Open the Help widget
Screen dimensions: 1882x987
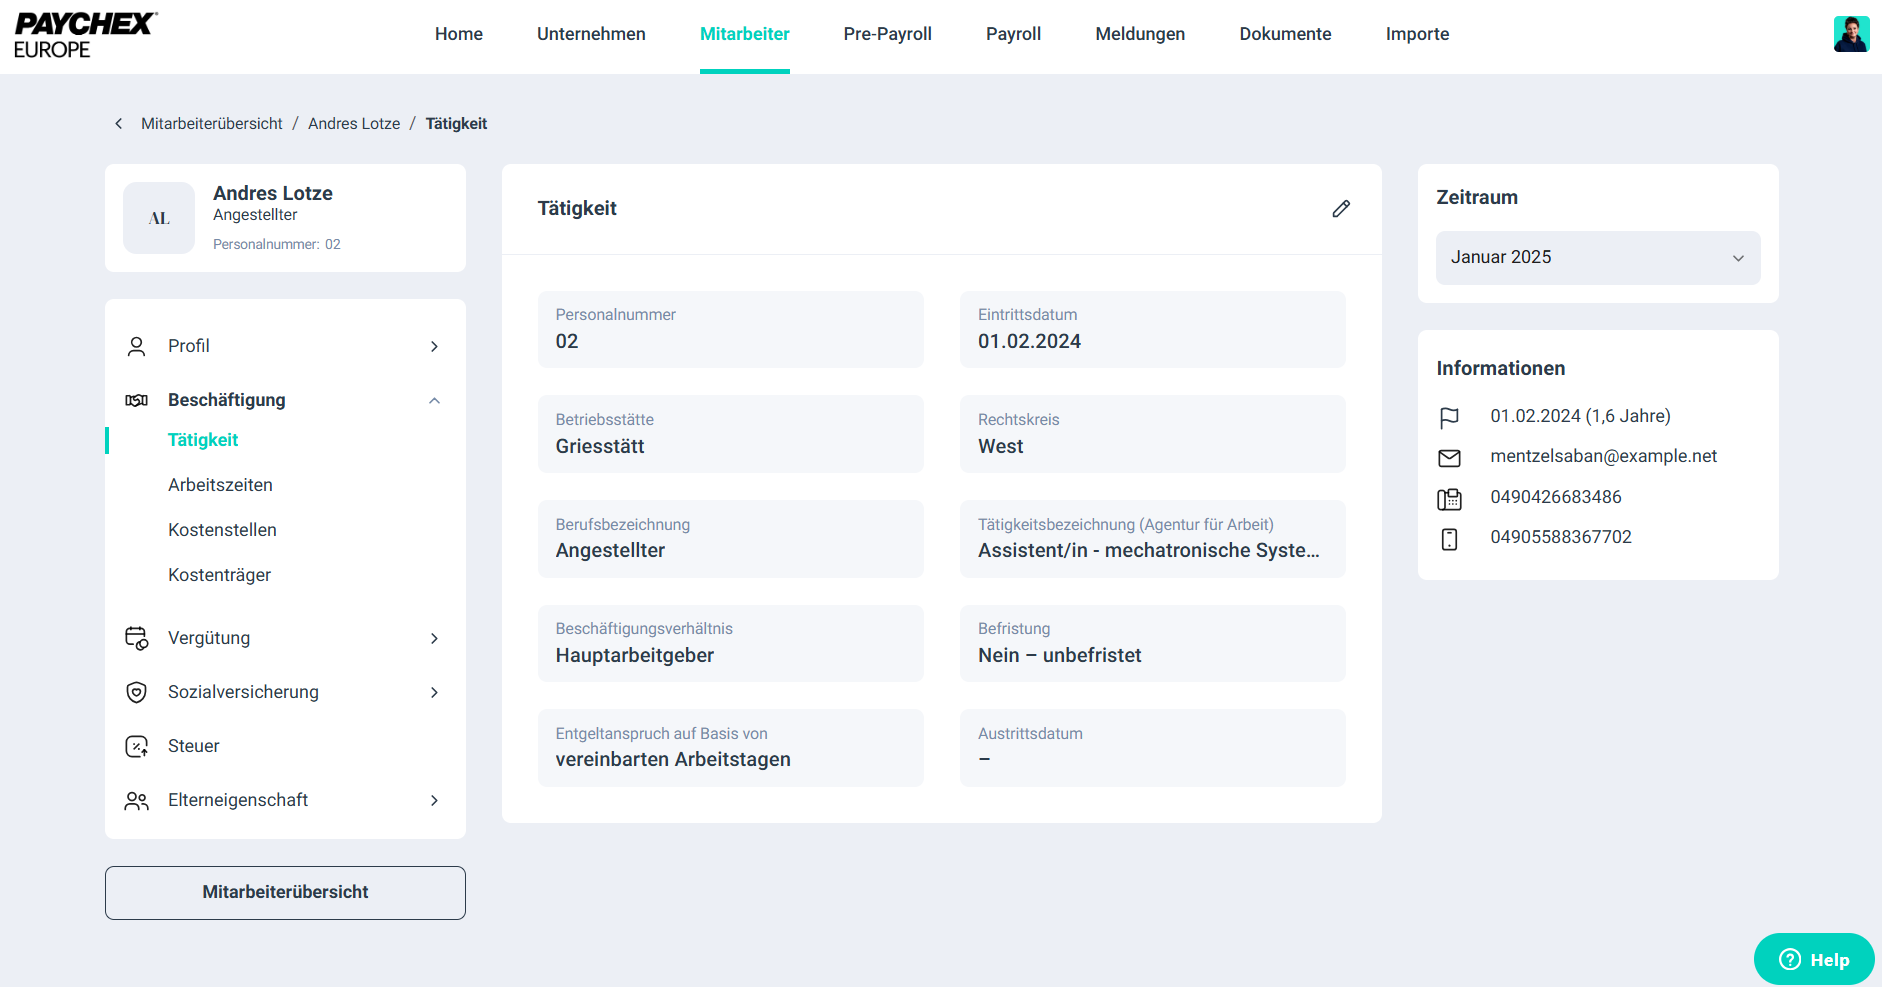point(1813,959)
